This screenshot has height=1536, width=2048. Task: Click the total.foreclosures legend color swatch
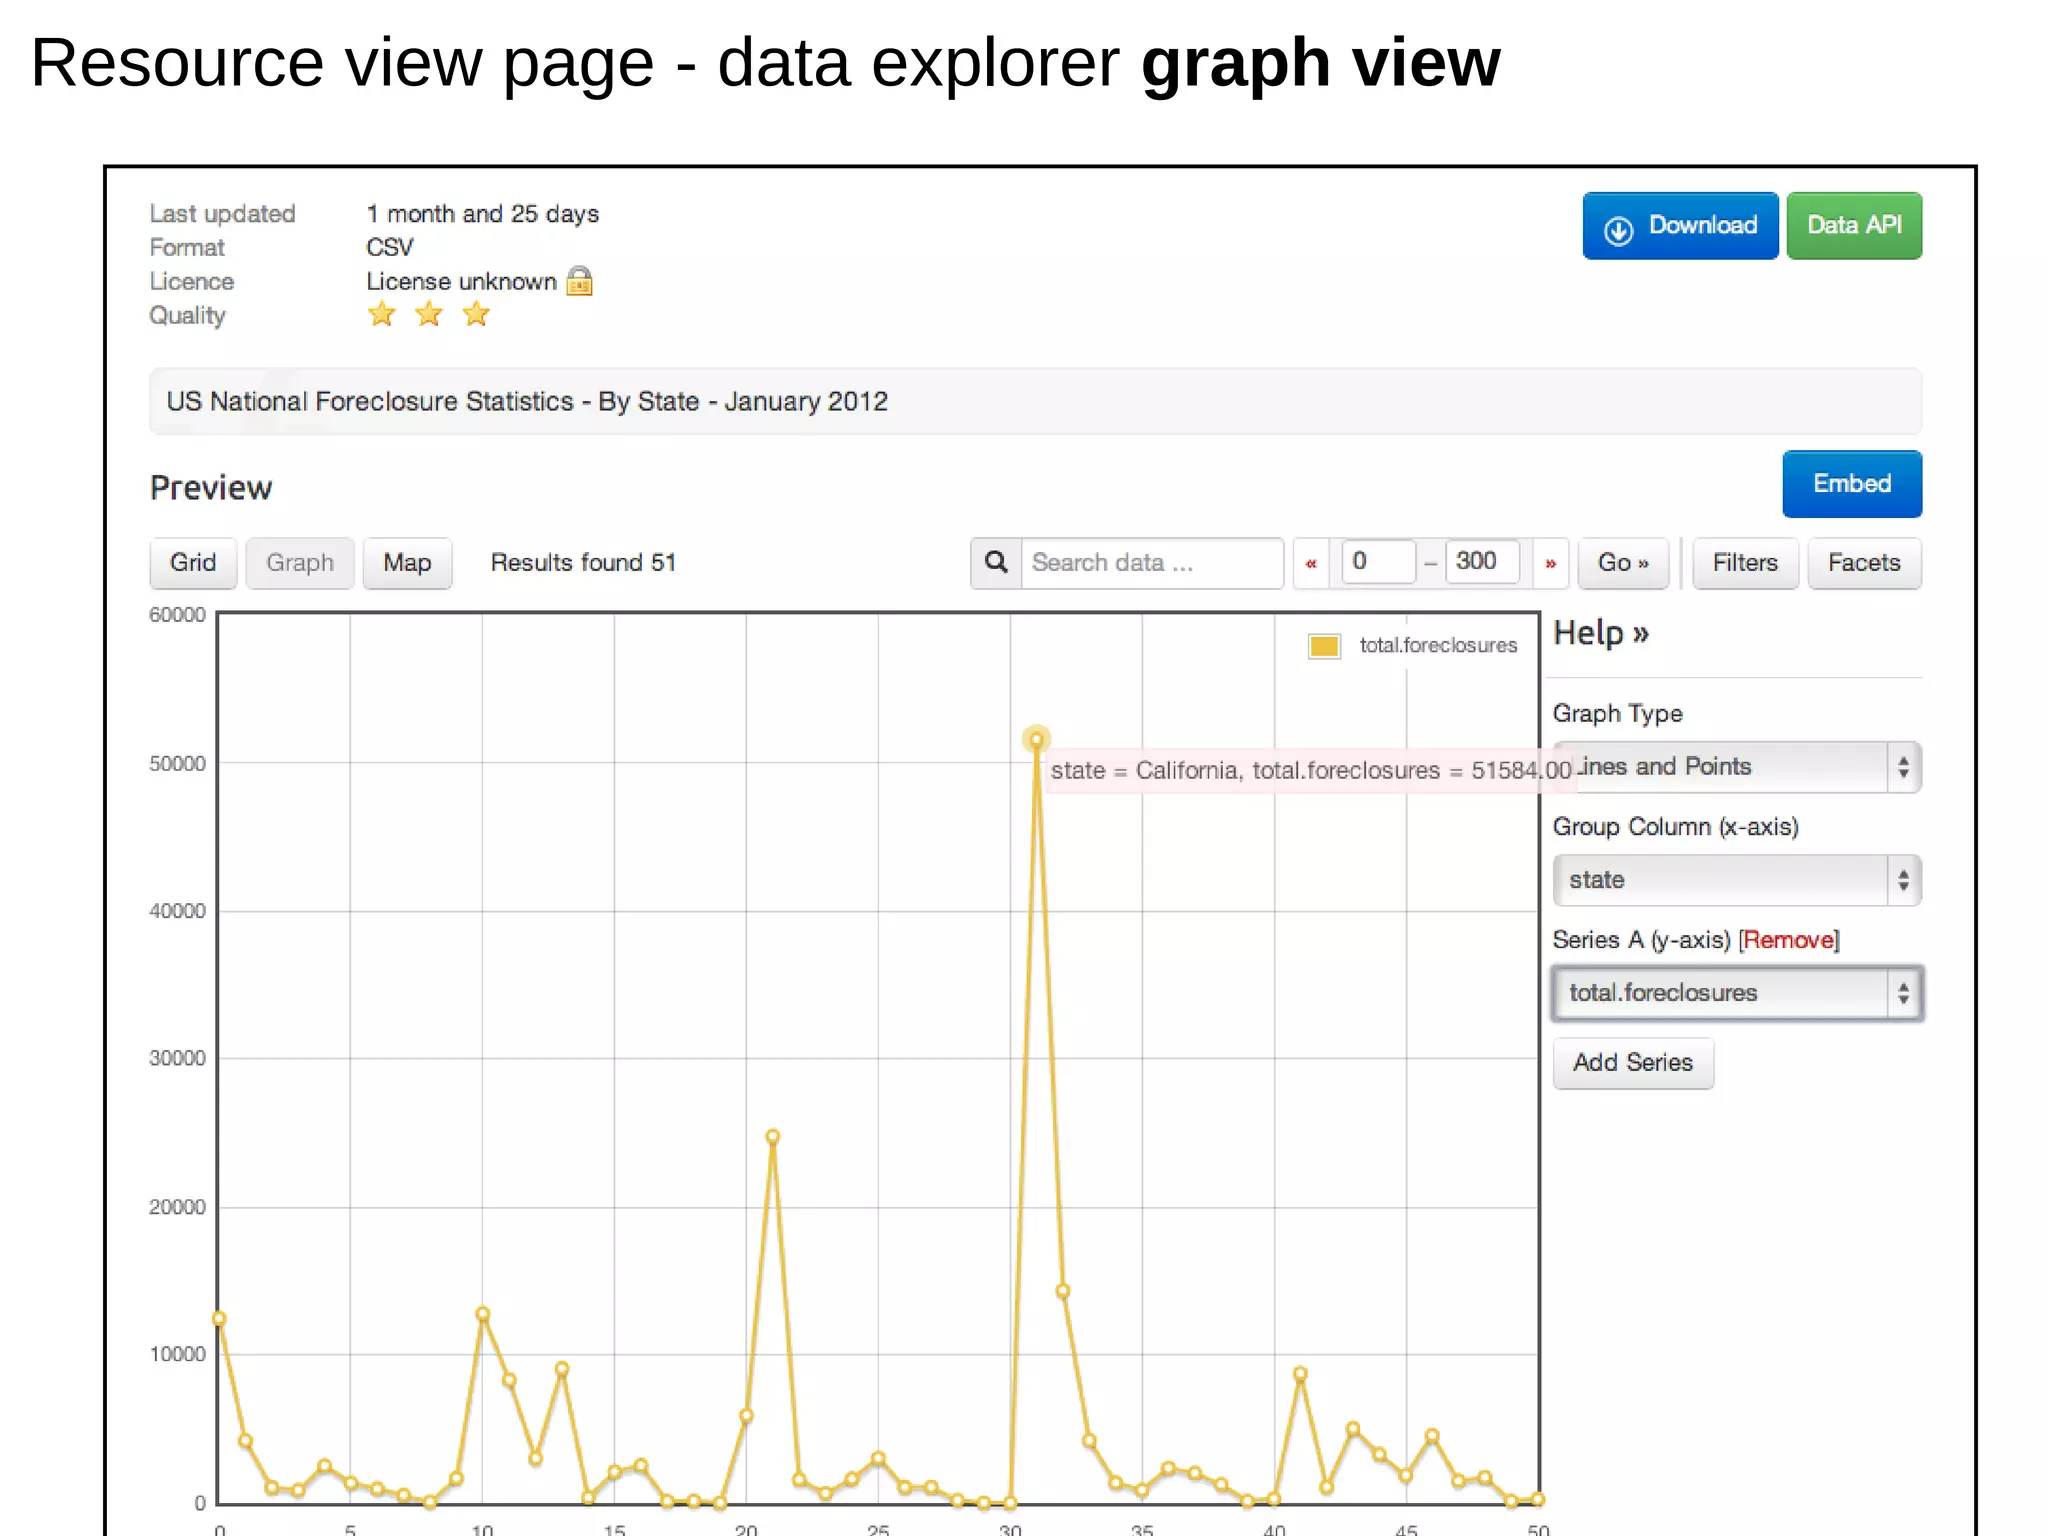coord(1324,646)
